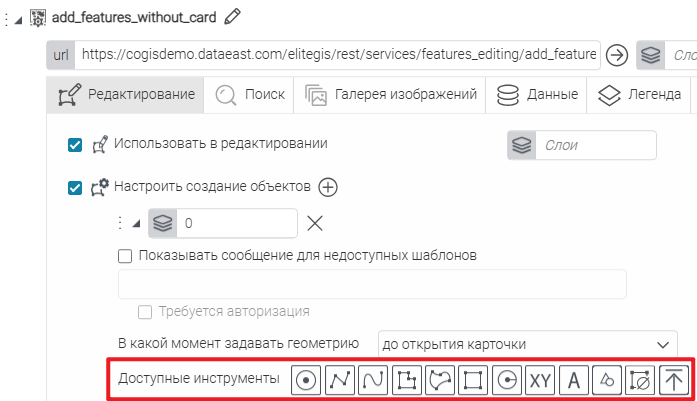Pick the freehand polygon tool
The width and height of the screenshot is (697, 401).
point(440,380)
